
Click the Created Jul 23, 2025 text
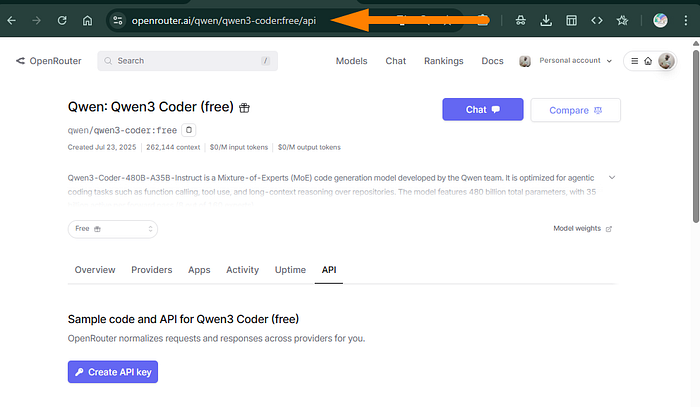[102, 147]
